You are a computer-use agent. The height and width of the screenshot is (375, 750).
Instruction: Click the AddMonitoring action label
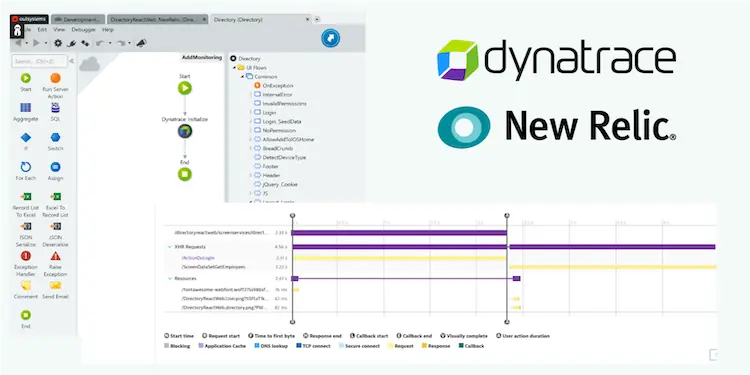[201, 57]
